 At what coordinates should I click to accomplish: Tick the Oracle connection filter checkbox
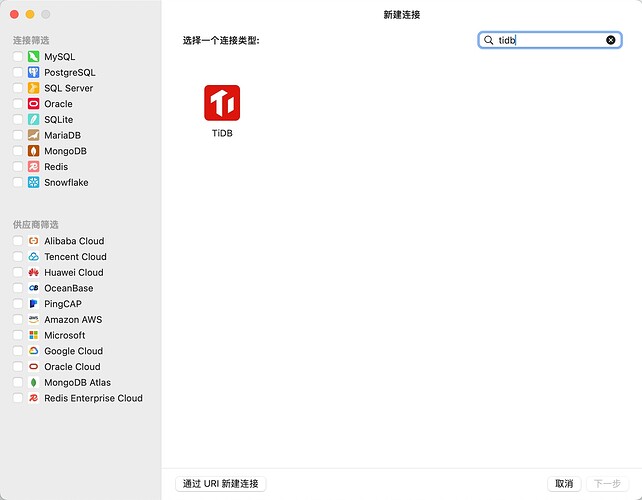(x=18, y=104)
